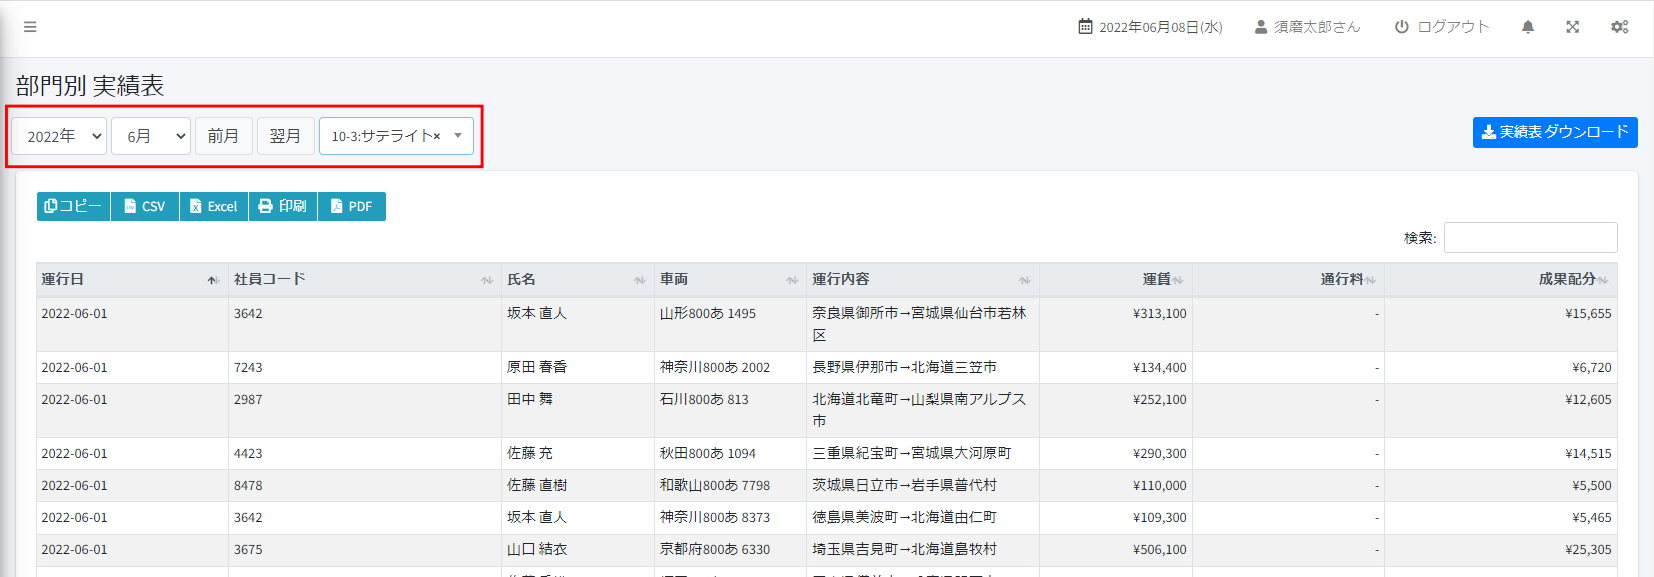The image size is (1654, 577).
Task: Export the table with the CSV button
Action: coord(145,206)
